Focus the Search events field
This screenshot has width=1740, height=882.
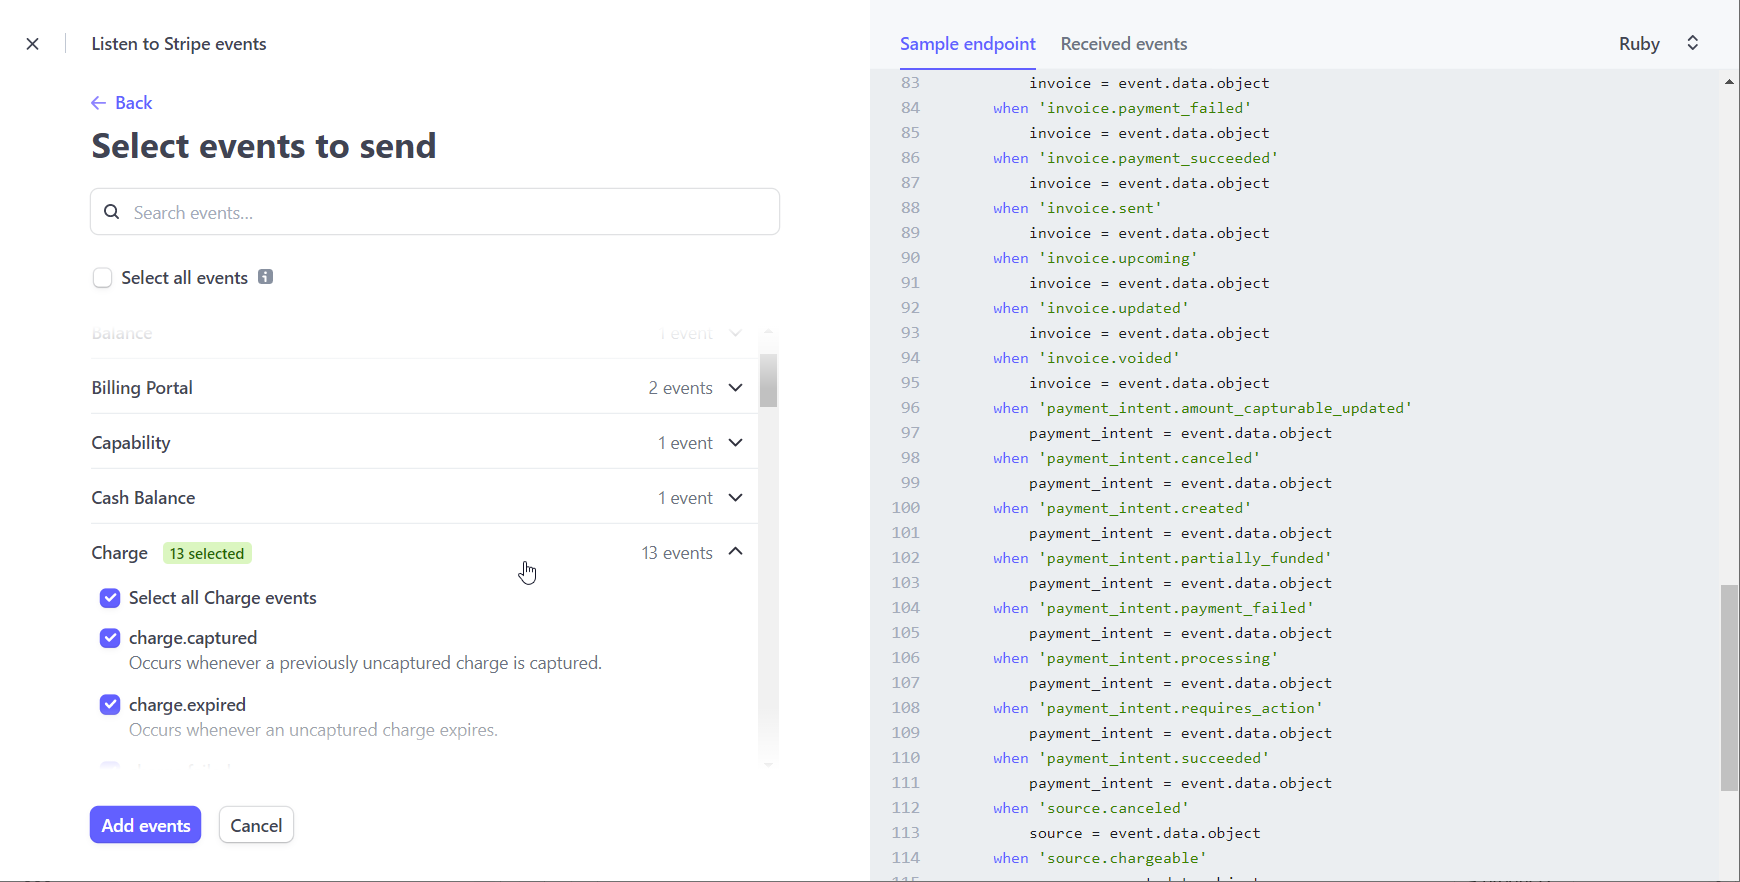point(435,212)
